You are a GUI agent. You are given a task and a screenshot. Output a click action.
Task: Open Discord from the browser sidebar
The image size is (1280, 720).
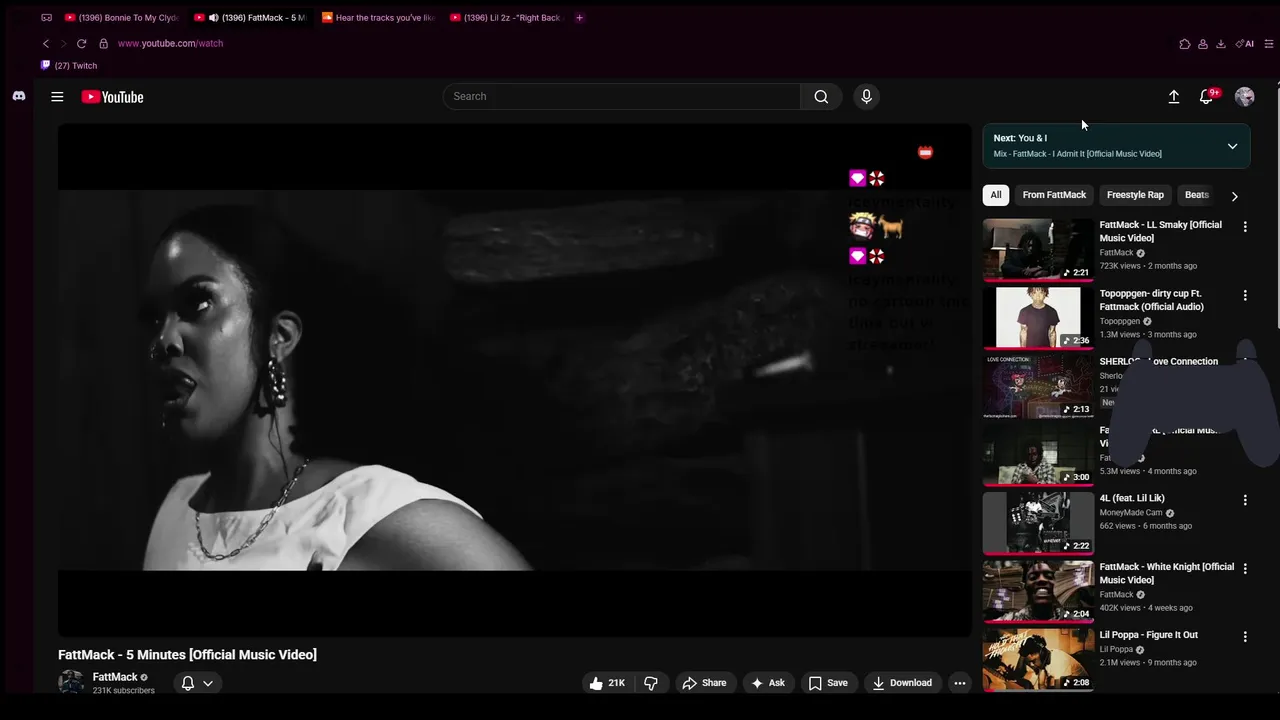tap(18, 96)
